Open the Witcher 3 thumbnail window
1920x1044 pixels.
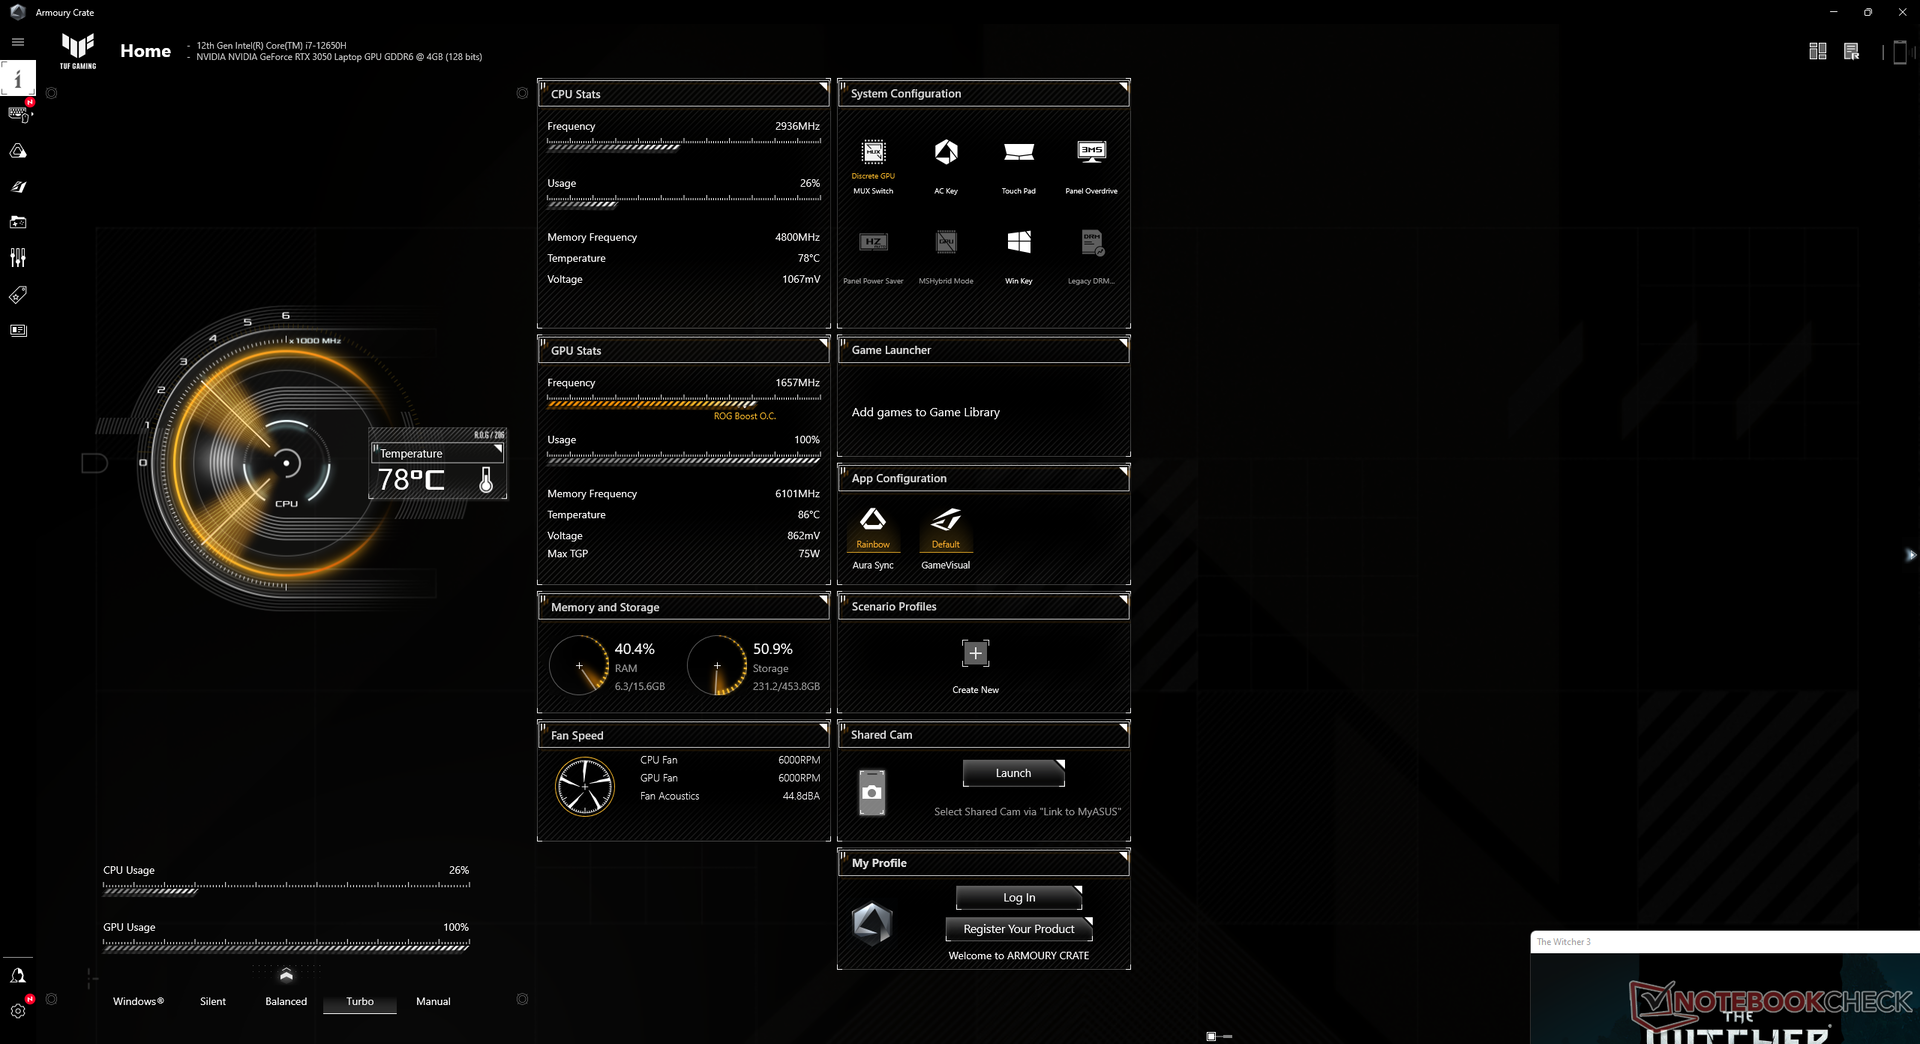[x=1725, y=988]
